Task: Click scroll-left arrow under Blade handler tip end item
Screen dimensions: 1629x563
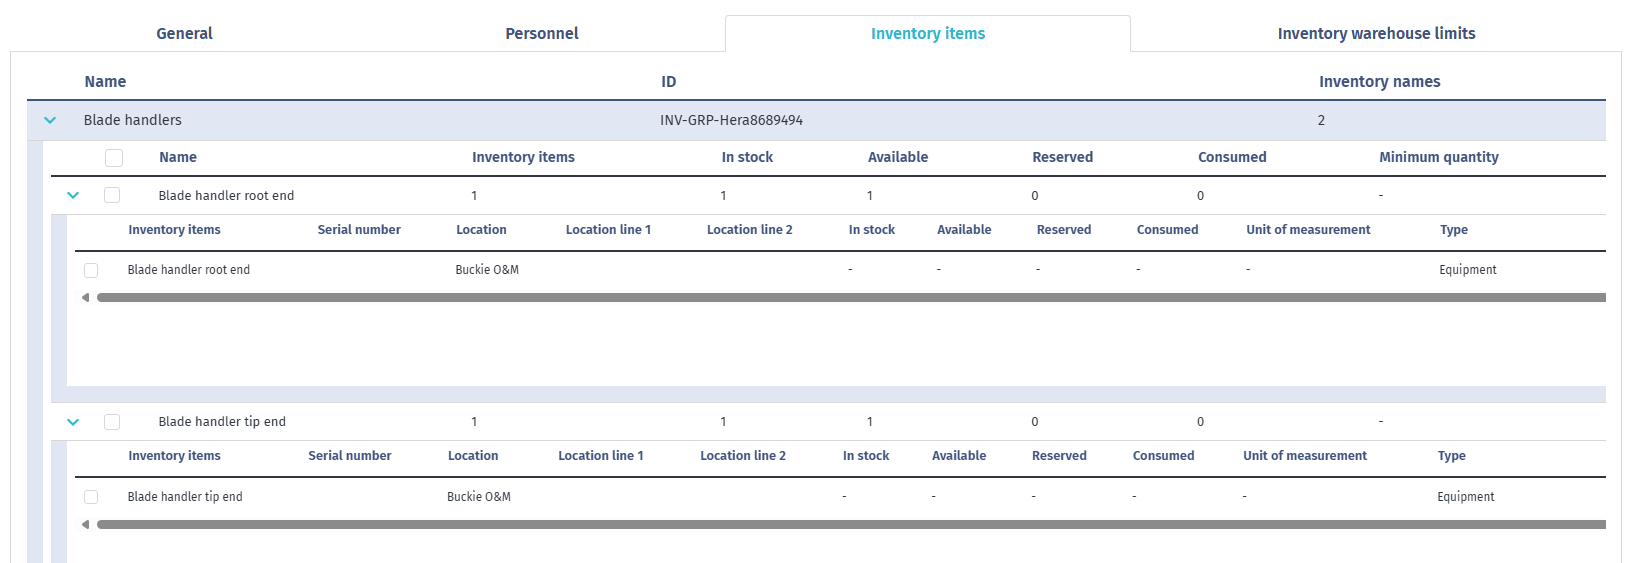Action: pos(86,524)
